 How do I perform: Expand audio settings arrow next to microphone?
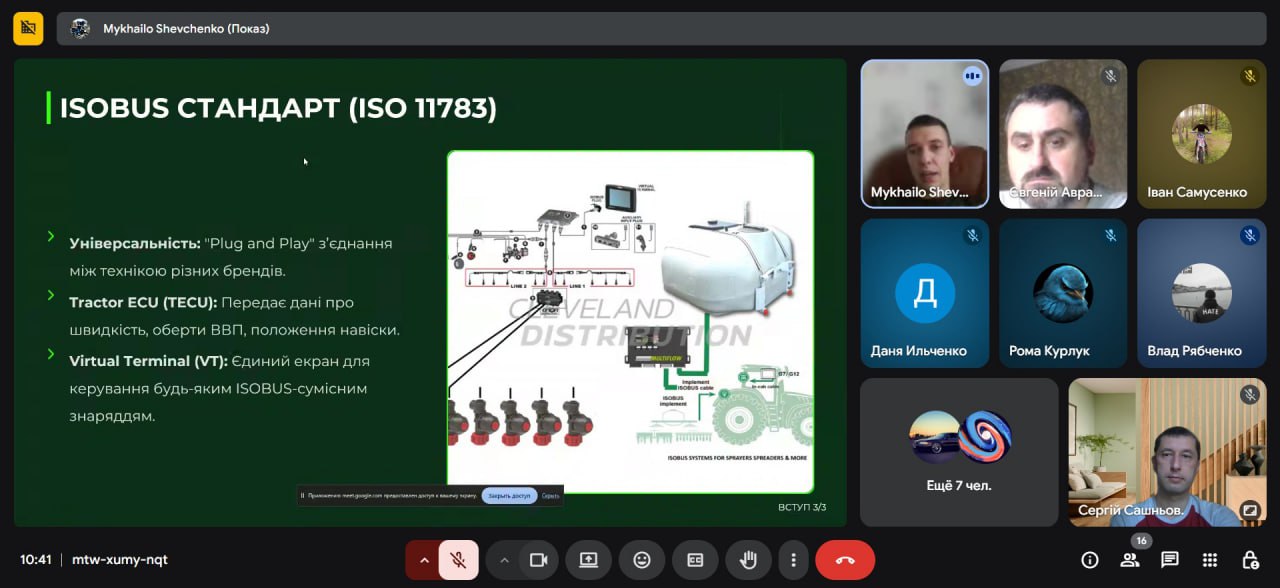click(x=424, y=560)
